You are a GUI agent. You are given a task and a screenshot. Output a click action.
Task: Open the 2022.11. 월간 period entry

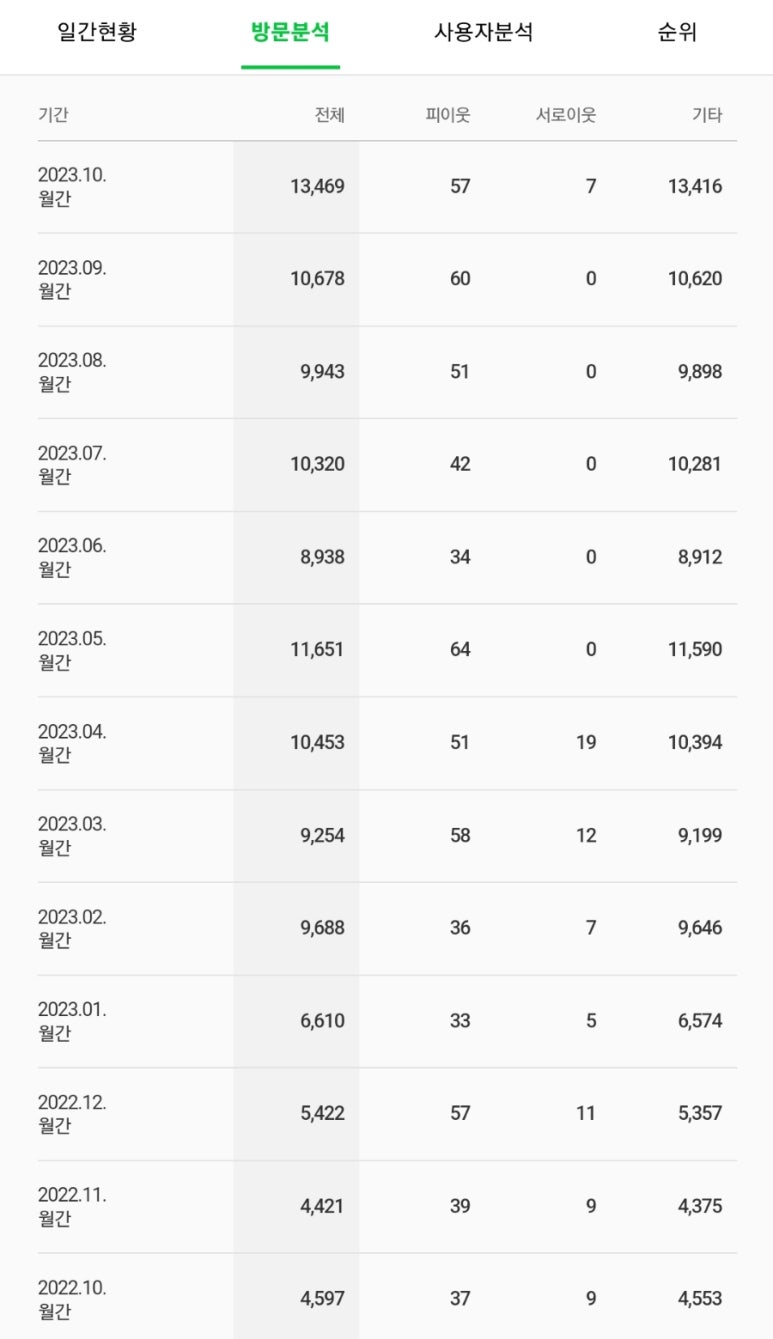72,1206
